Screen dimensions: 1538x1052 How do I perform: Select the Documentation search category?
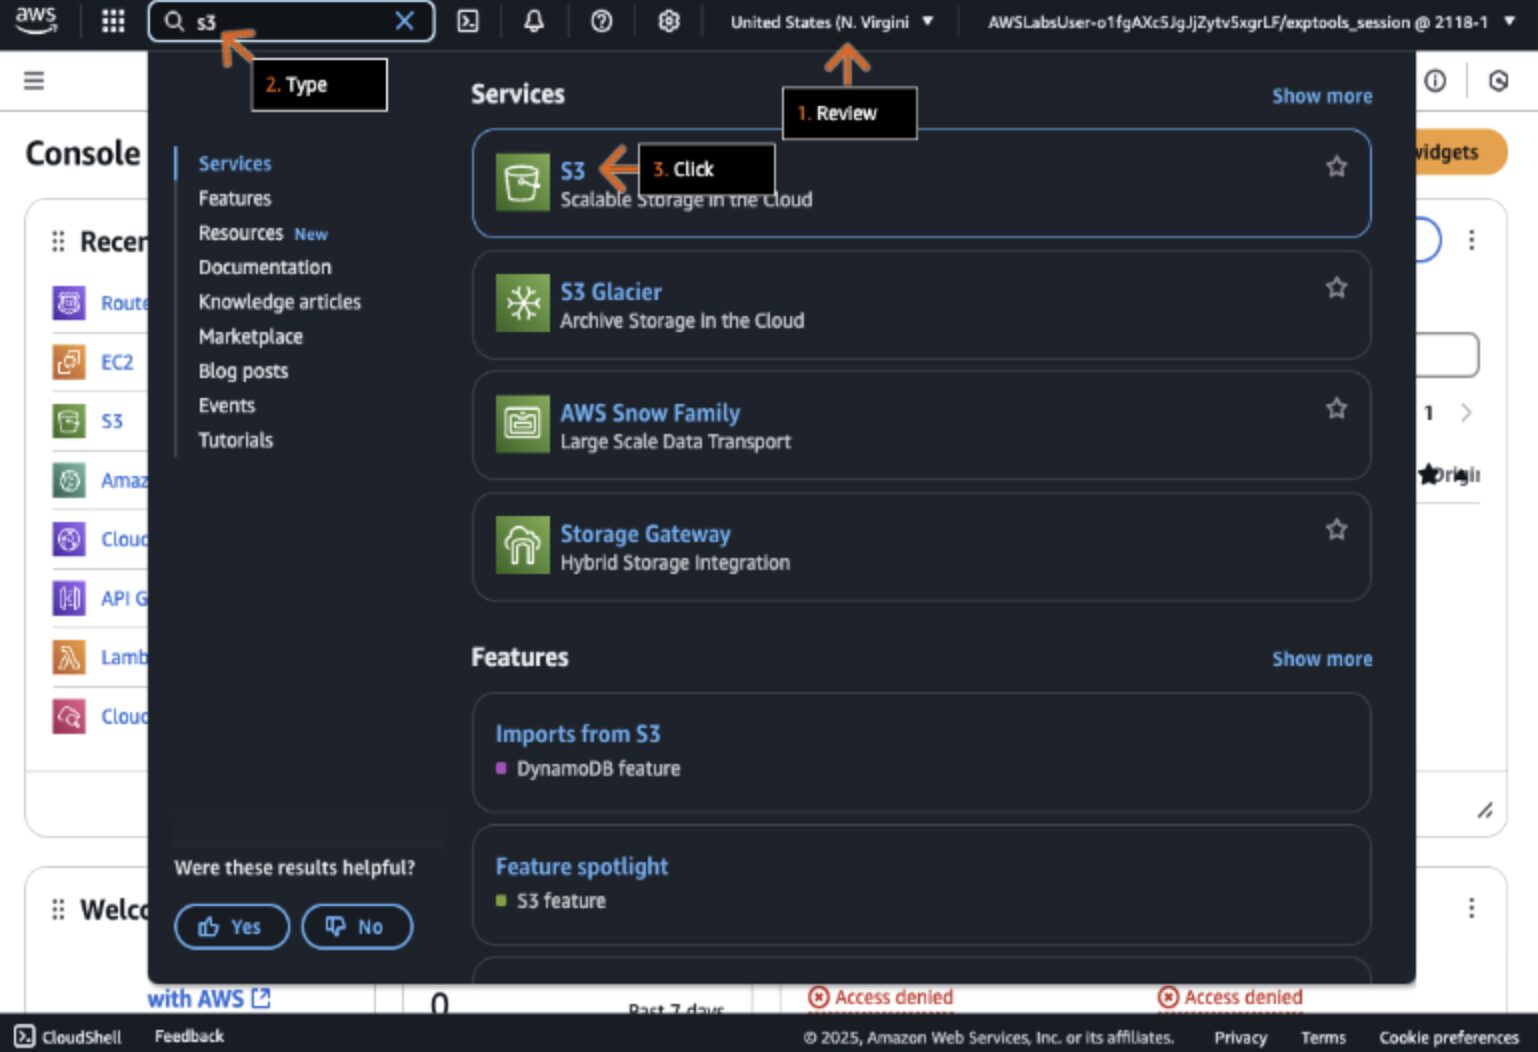pos(264,267)
